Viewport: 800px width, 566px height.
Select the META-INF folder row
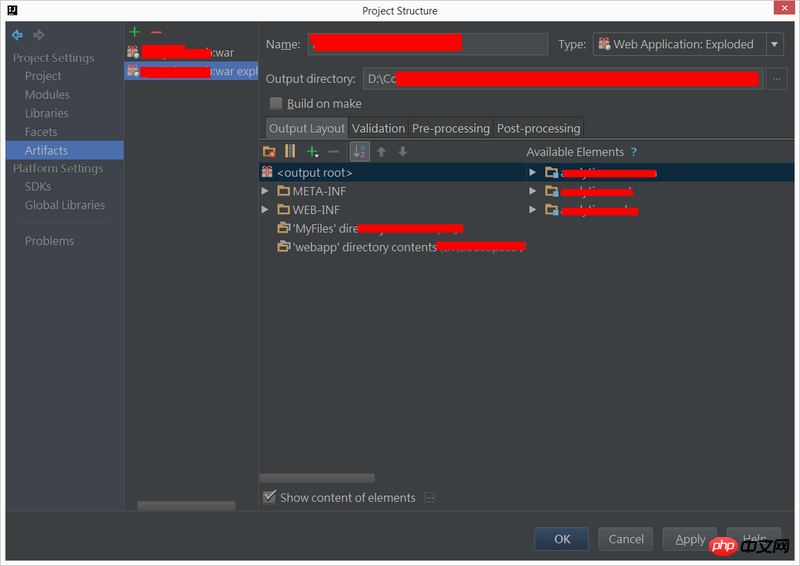point(392,191)
